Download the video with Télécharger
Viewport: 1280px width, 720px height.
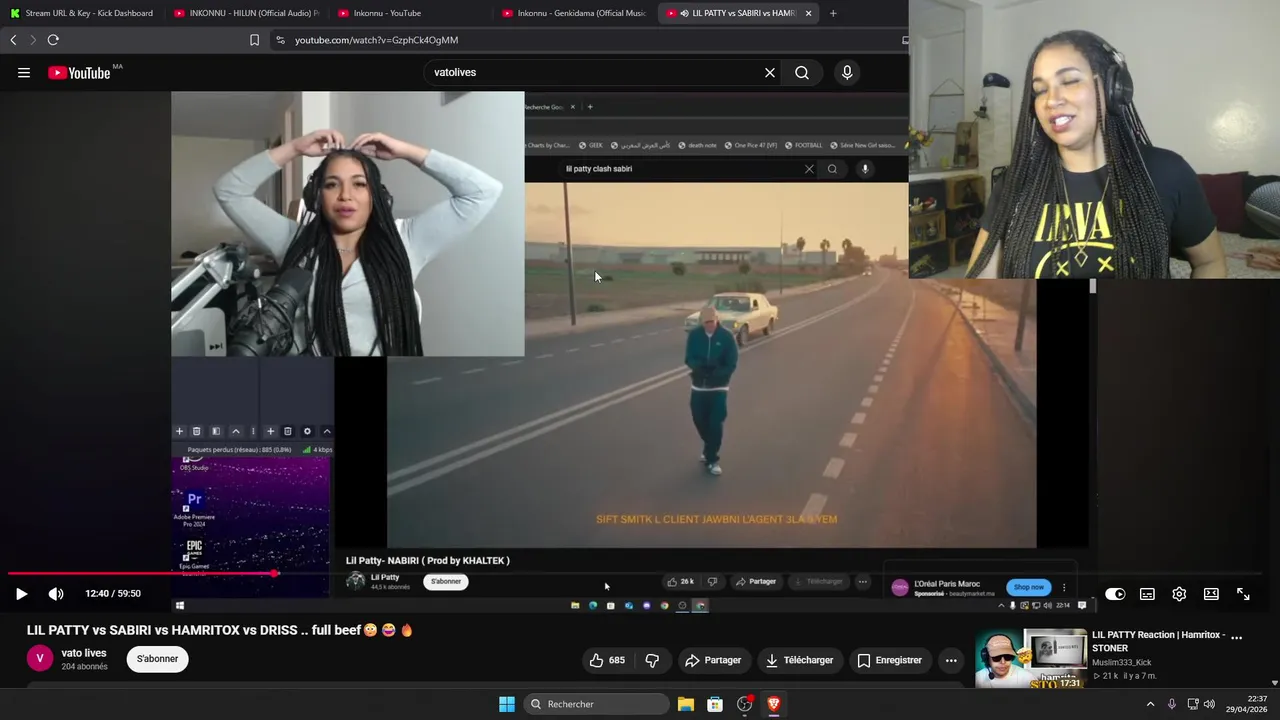(x=799, y=660)
